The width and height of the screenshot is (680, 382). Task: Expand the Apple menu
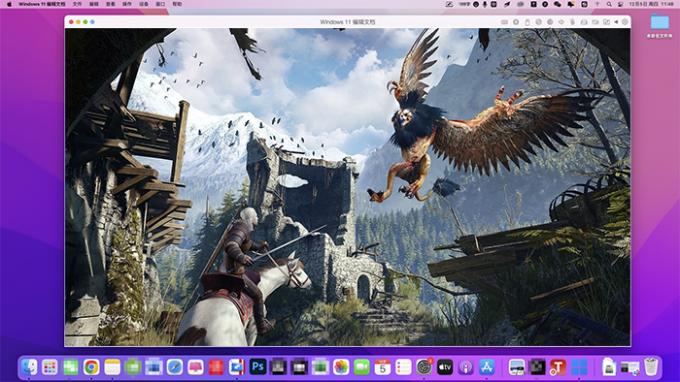9,4
